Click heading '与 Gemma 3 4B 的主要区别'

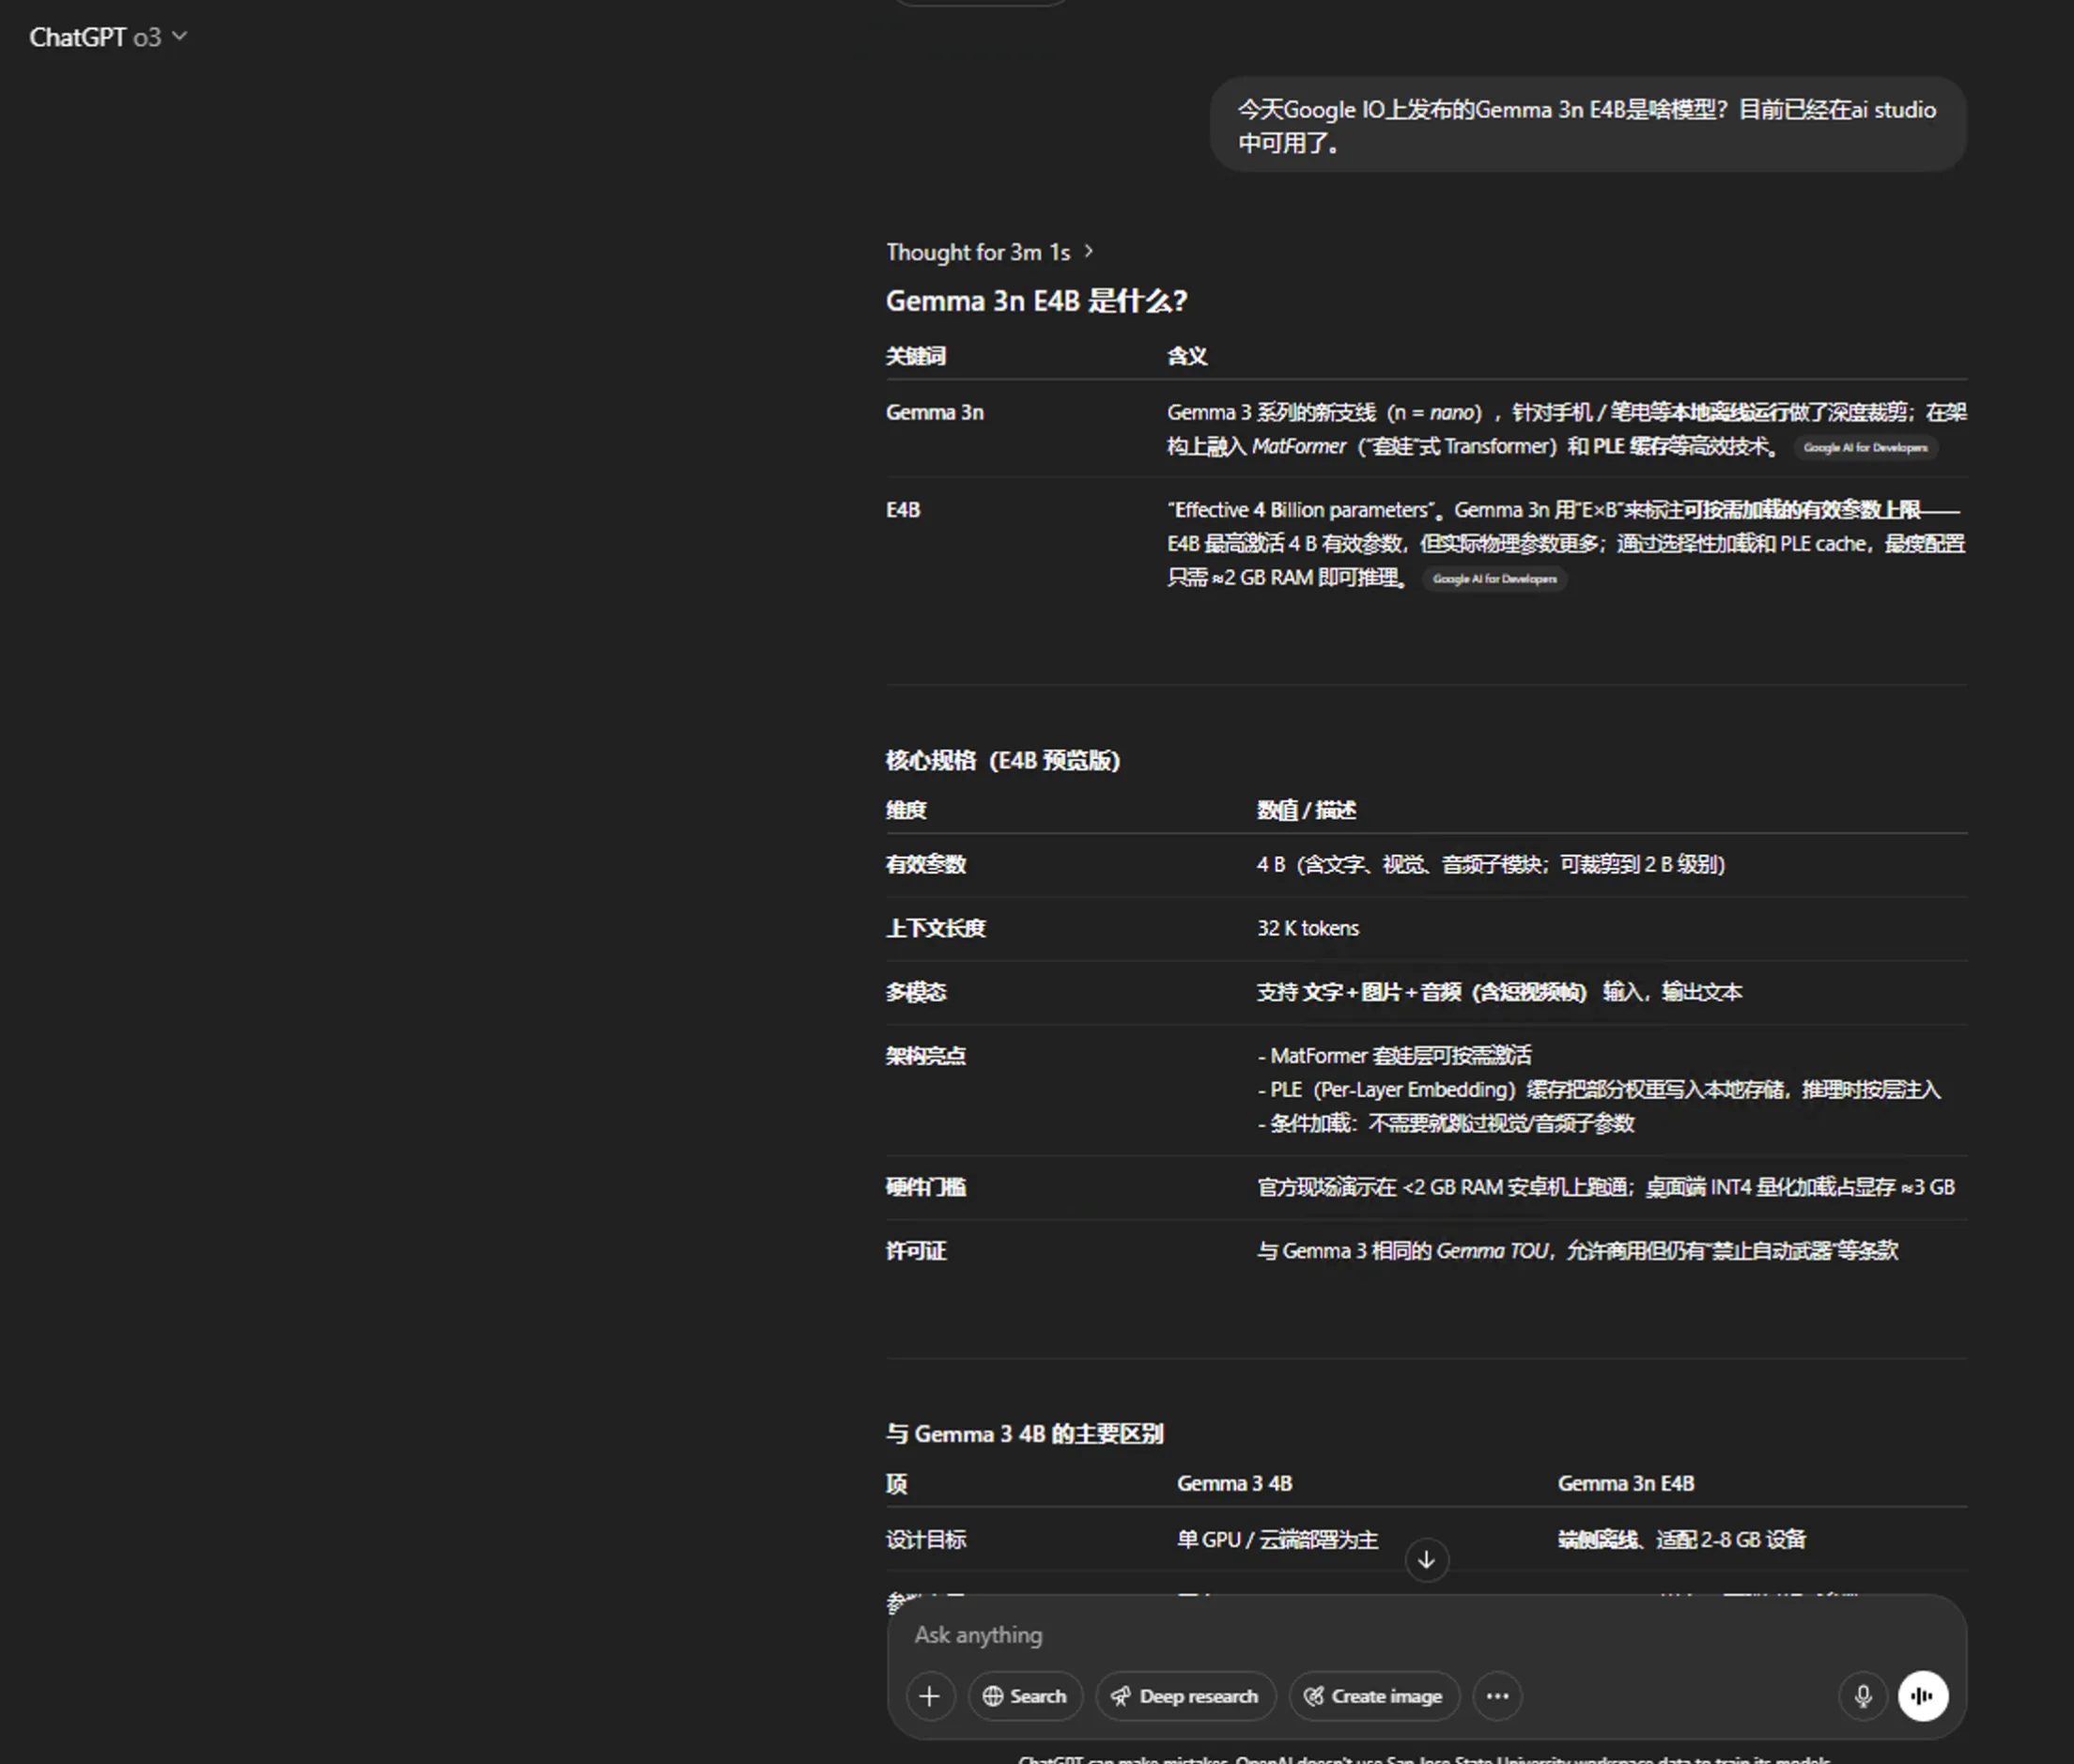[x=1024, y=1434]
